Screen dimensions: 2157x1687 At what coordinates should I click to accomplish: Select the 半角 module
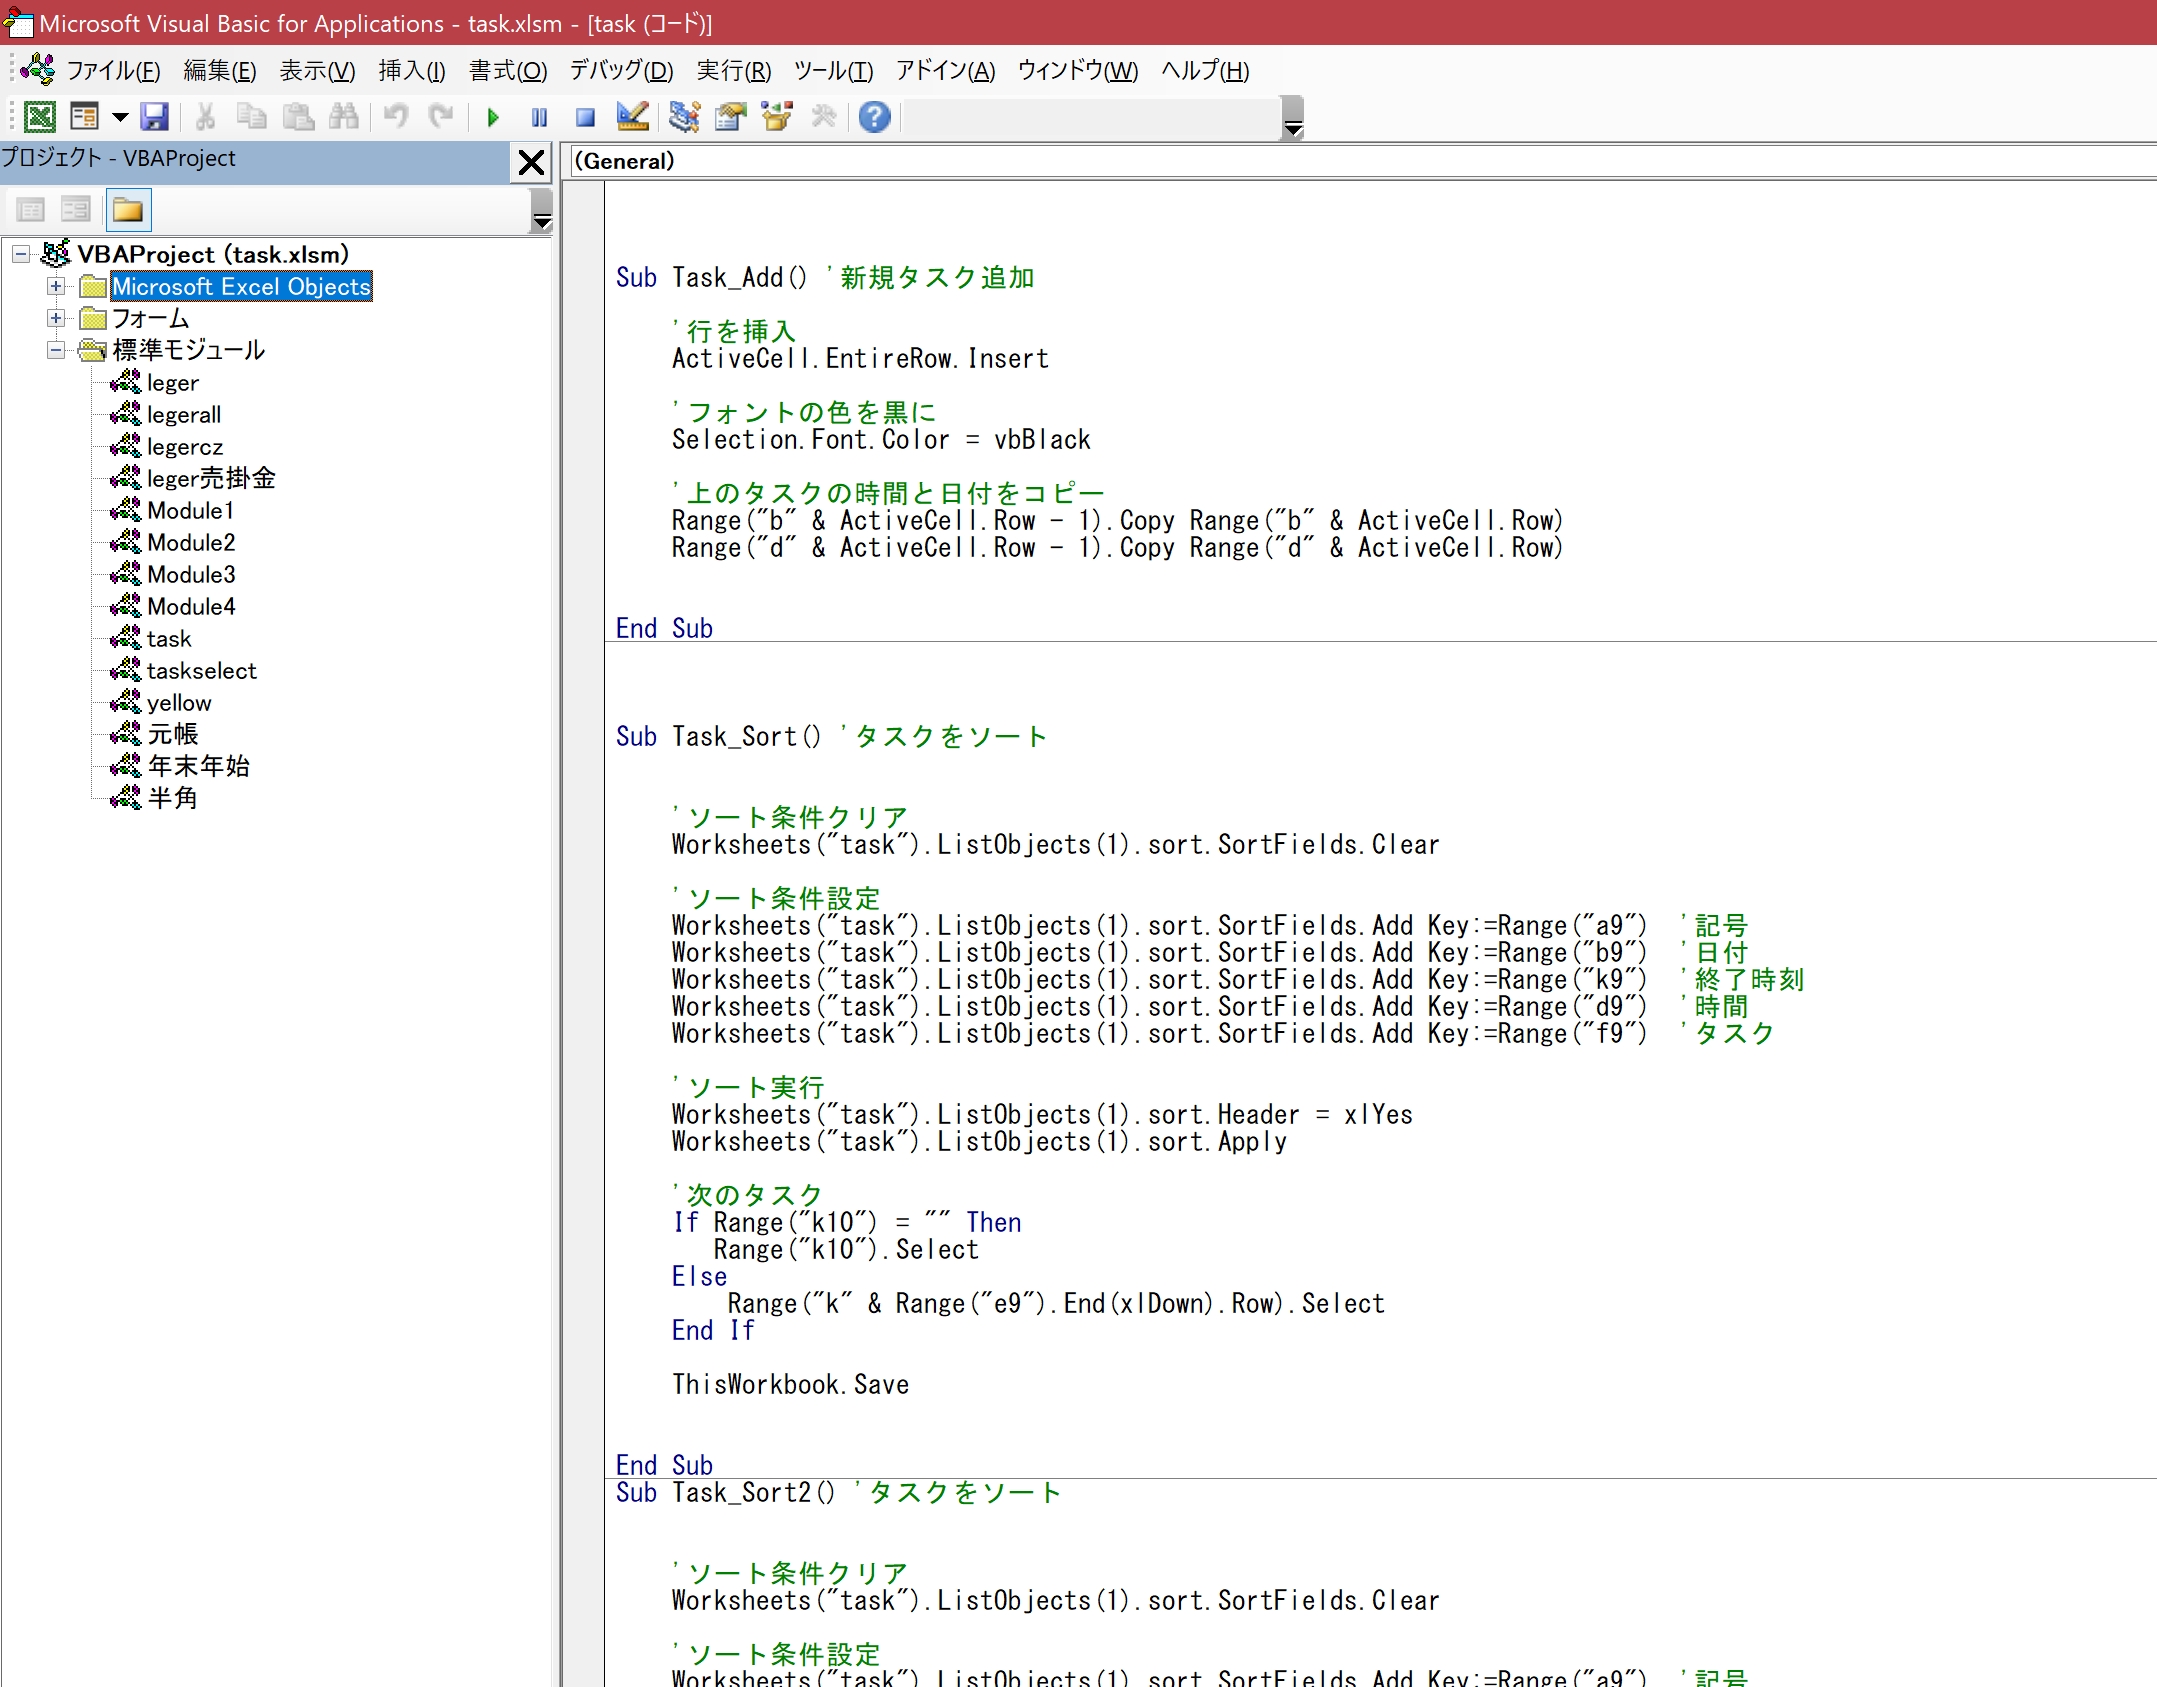(173, 799)
